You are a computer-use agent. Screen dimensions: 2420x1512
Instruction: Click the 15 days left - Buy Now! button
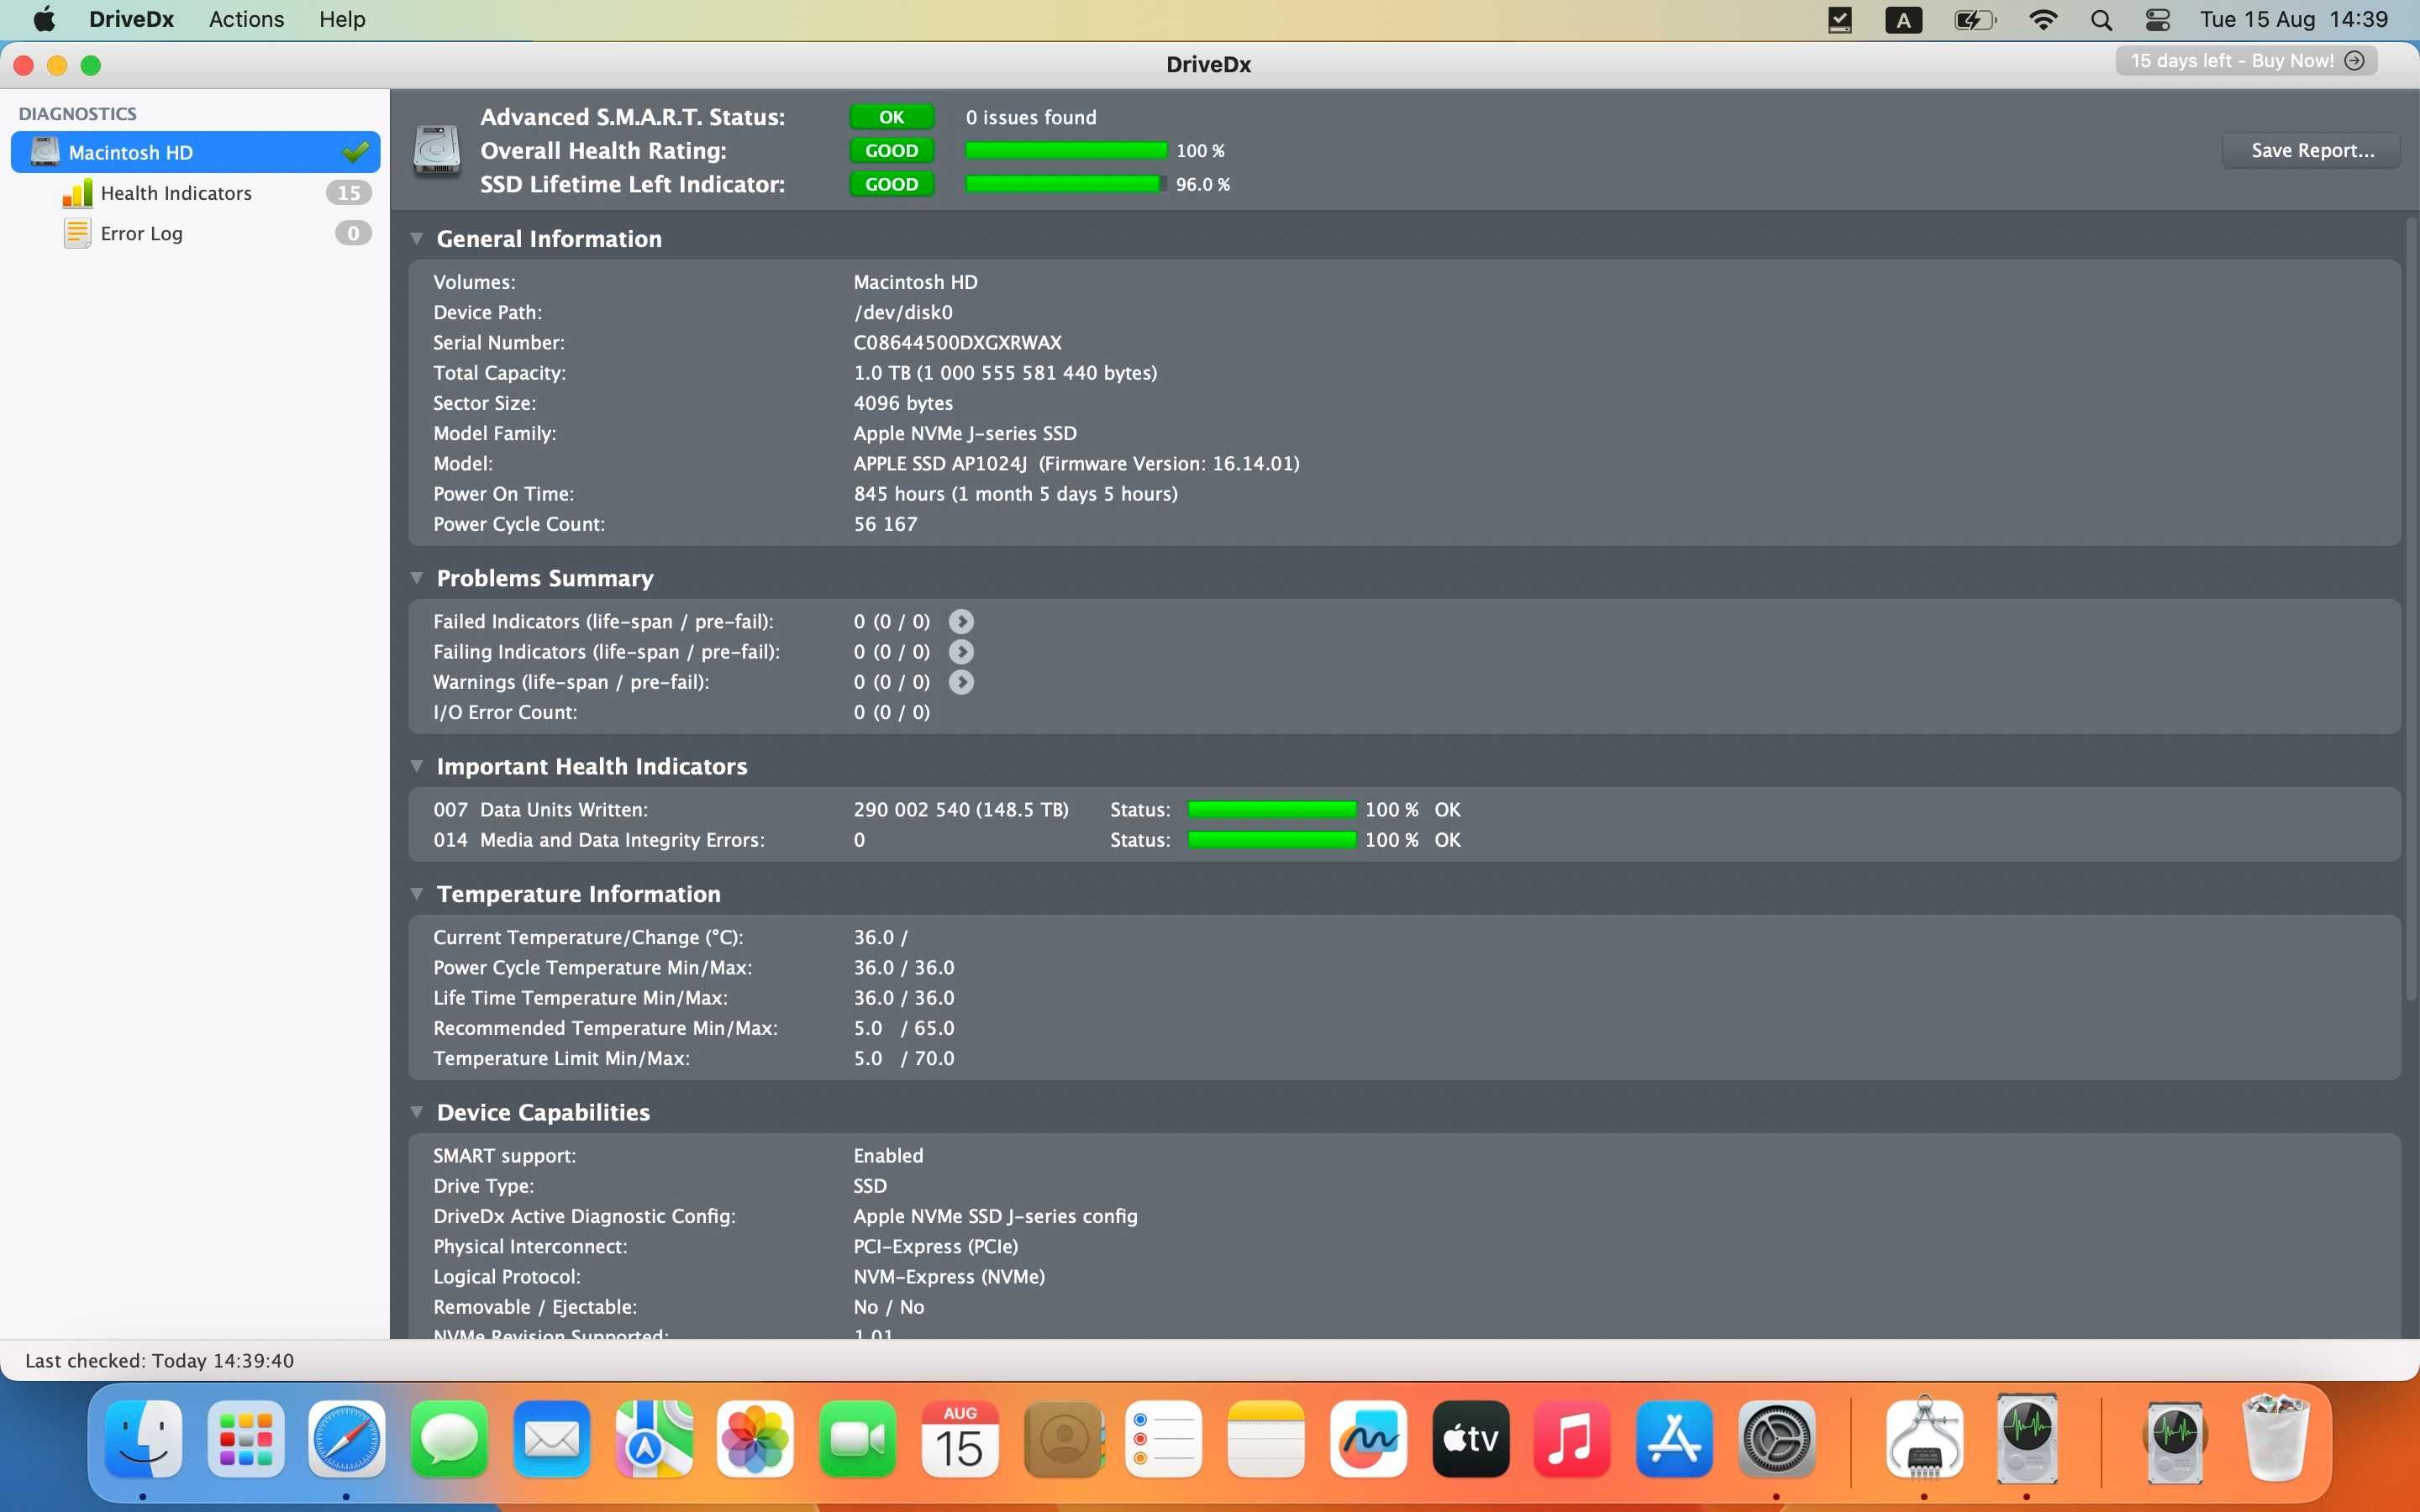pyautogui.click(x=2246, y=61)
